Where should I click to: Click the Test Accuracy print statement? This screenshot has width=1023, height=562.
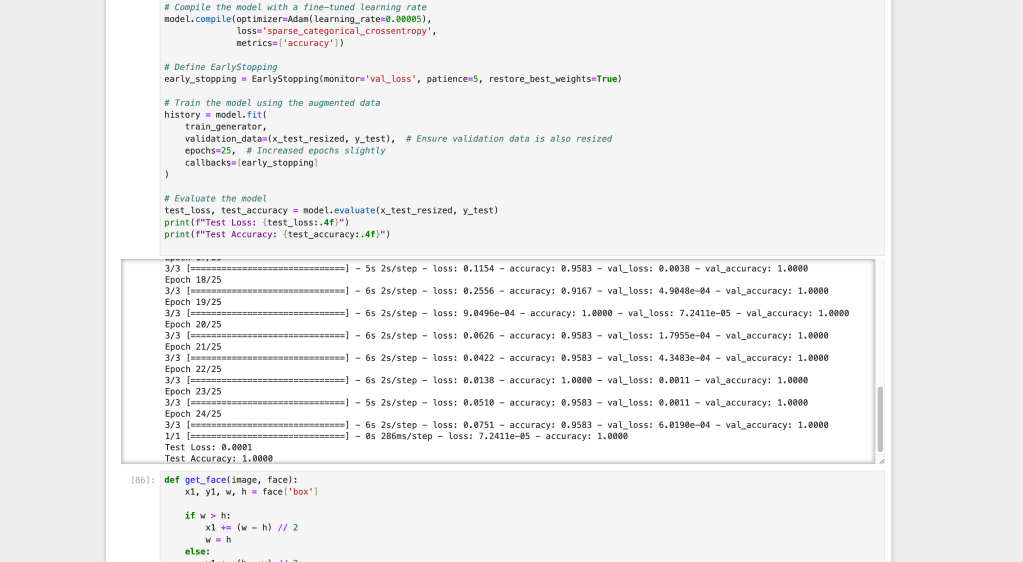click(x=276, y=234)
